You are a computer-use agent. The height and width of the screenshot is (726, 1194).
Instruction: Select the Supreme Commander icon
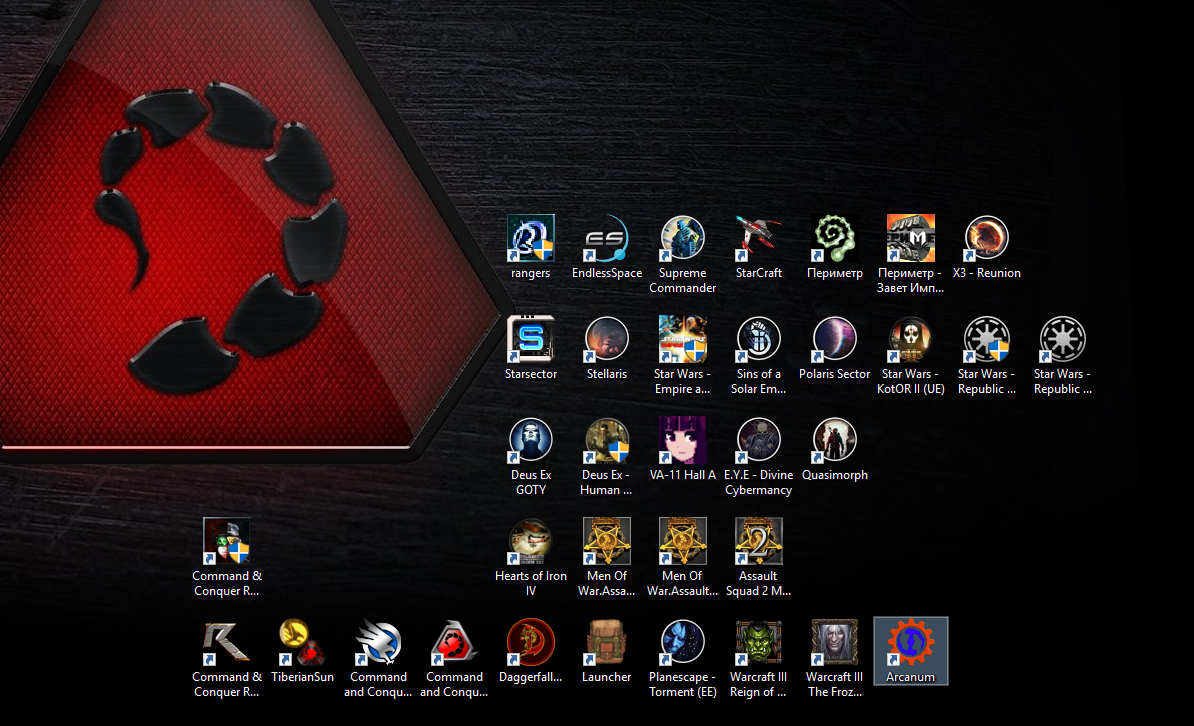coord(683,238)
